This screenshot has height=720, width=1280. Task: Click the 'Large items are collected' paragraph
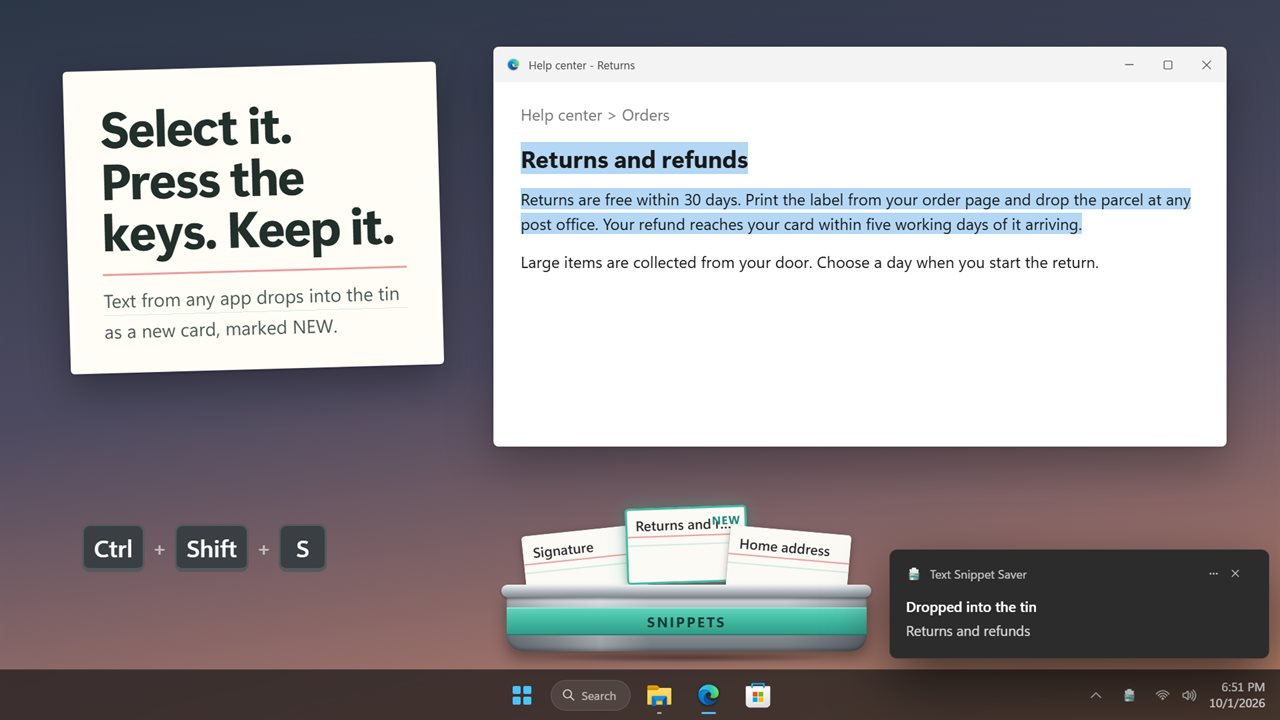810,263
